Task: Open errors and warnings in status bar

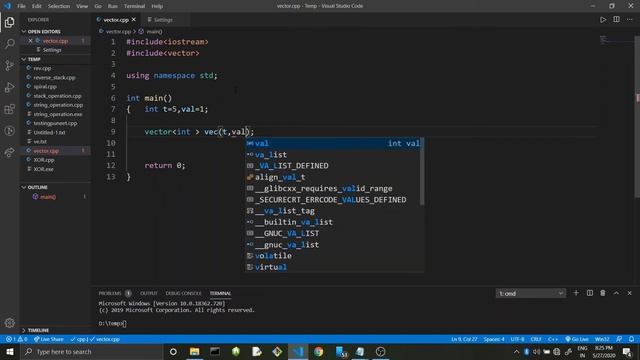Action: coord(16,339)
